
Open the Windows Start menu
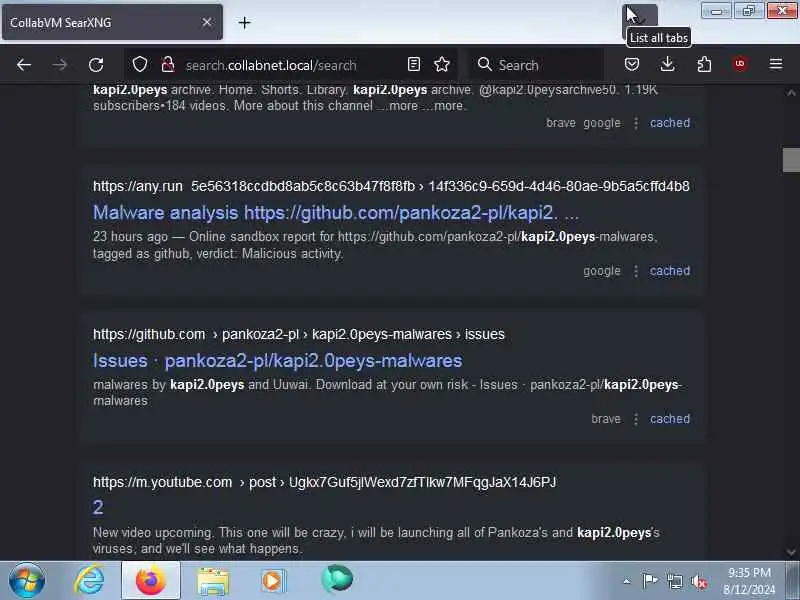pyautogui.click(x=27, y=581)
